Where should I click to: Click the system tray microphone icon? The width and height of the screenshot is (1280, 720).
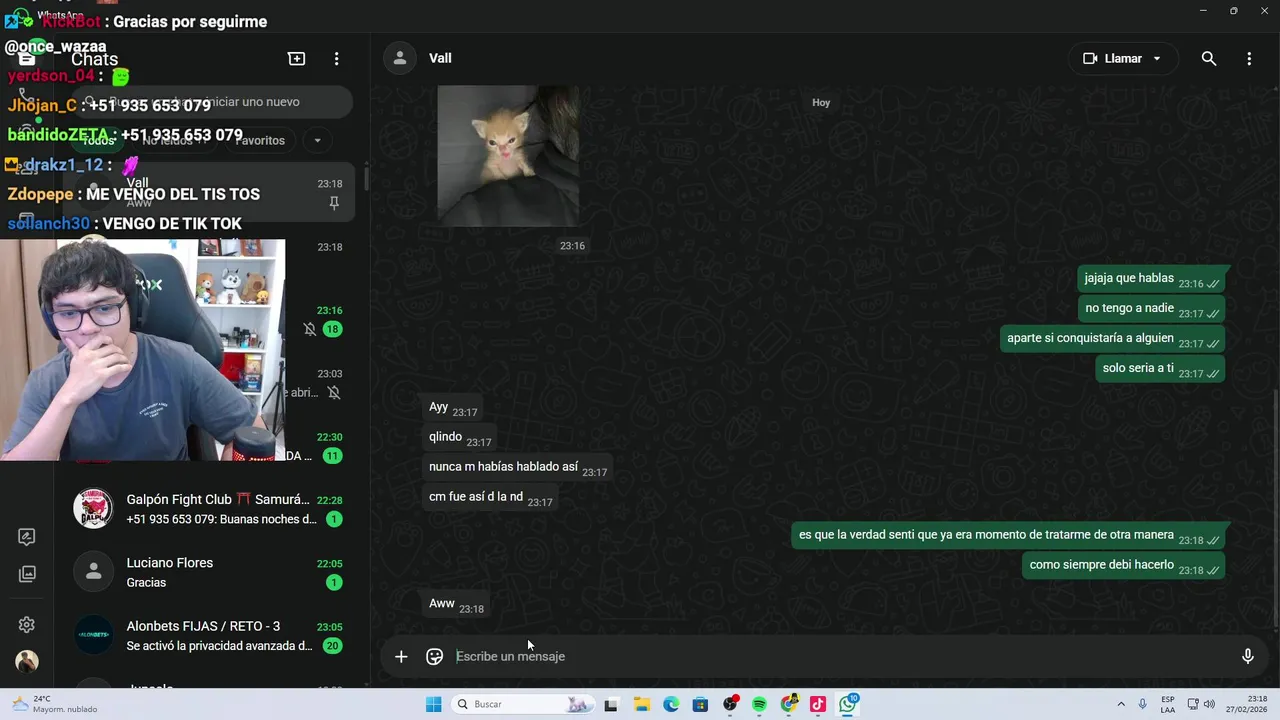tap(1142, 705)
